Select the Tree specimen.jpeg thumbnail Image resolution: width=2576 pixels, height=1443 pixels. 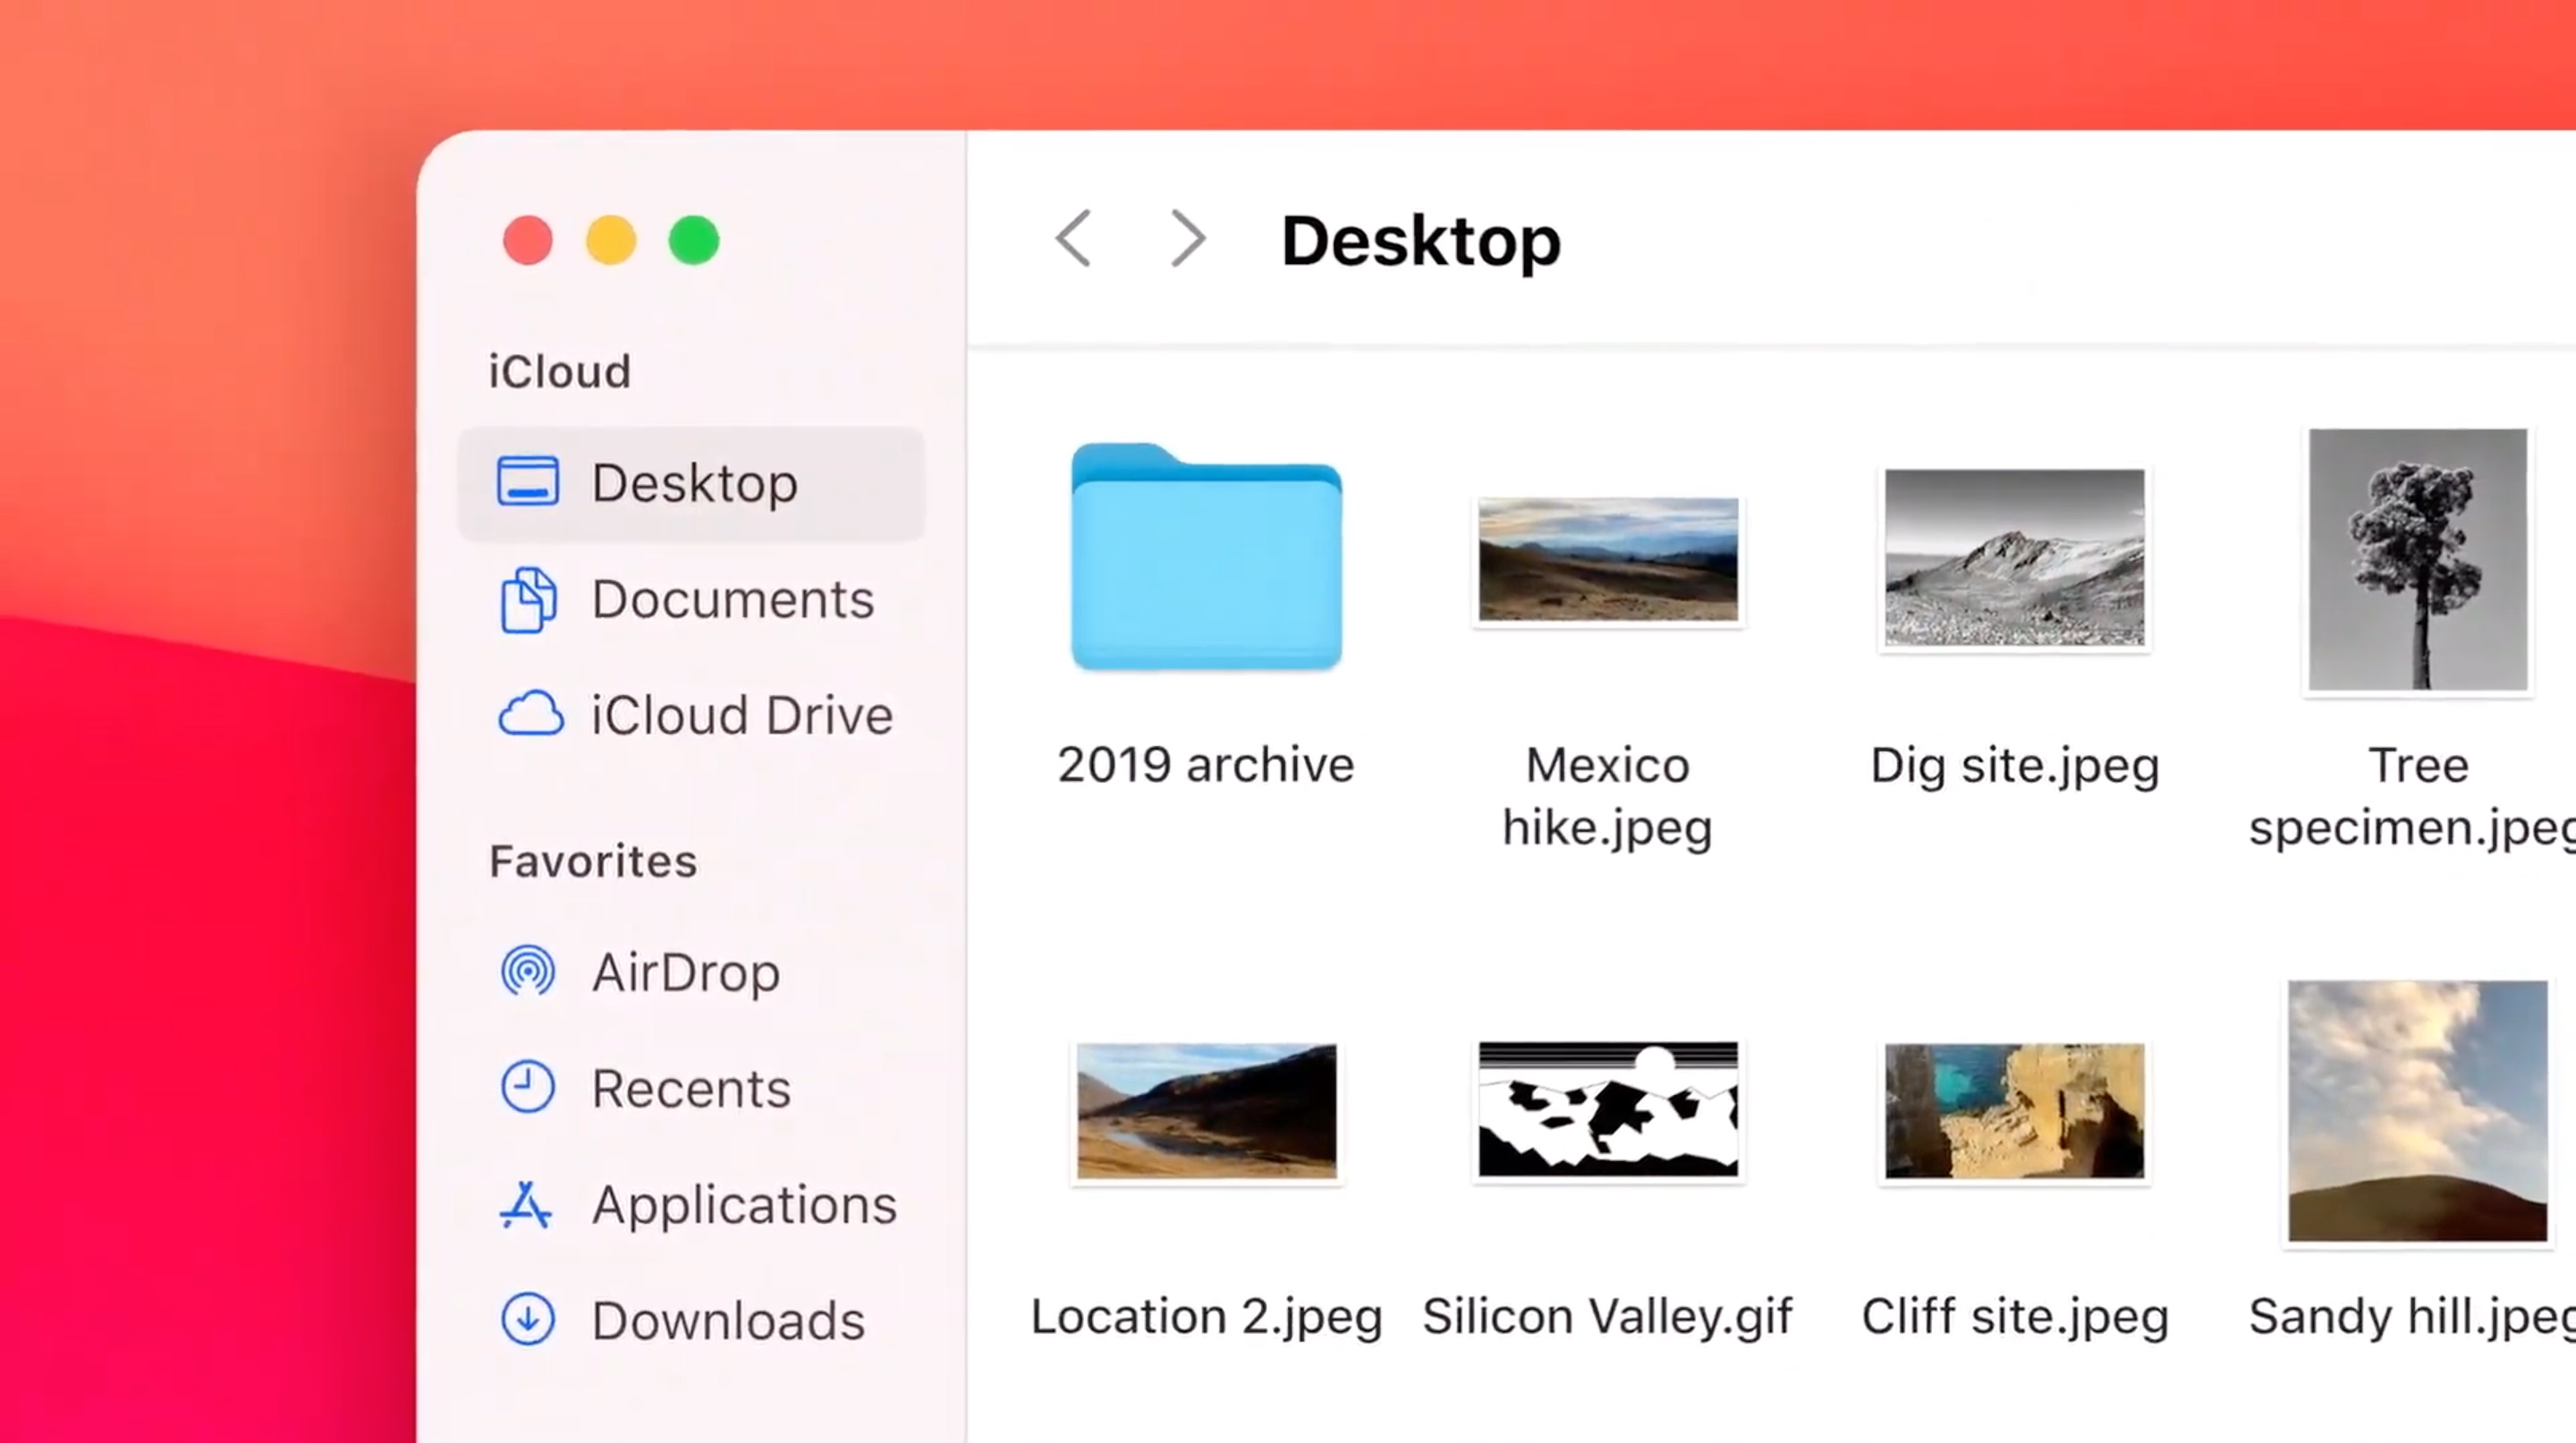pyautogui.click(x=2418, y=560)
